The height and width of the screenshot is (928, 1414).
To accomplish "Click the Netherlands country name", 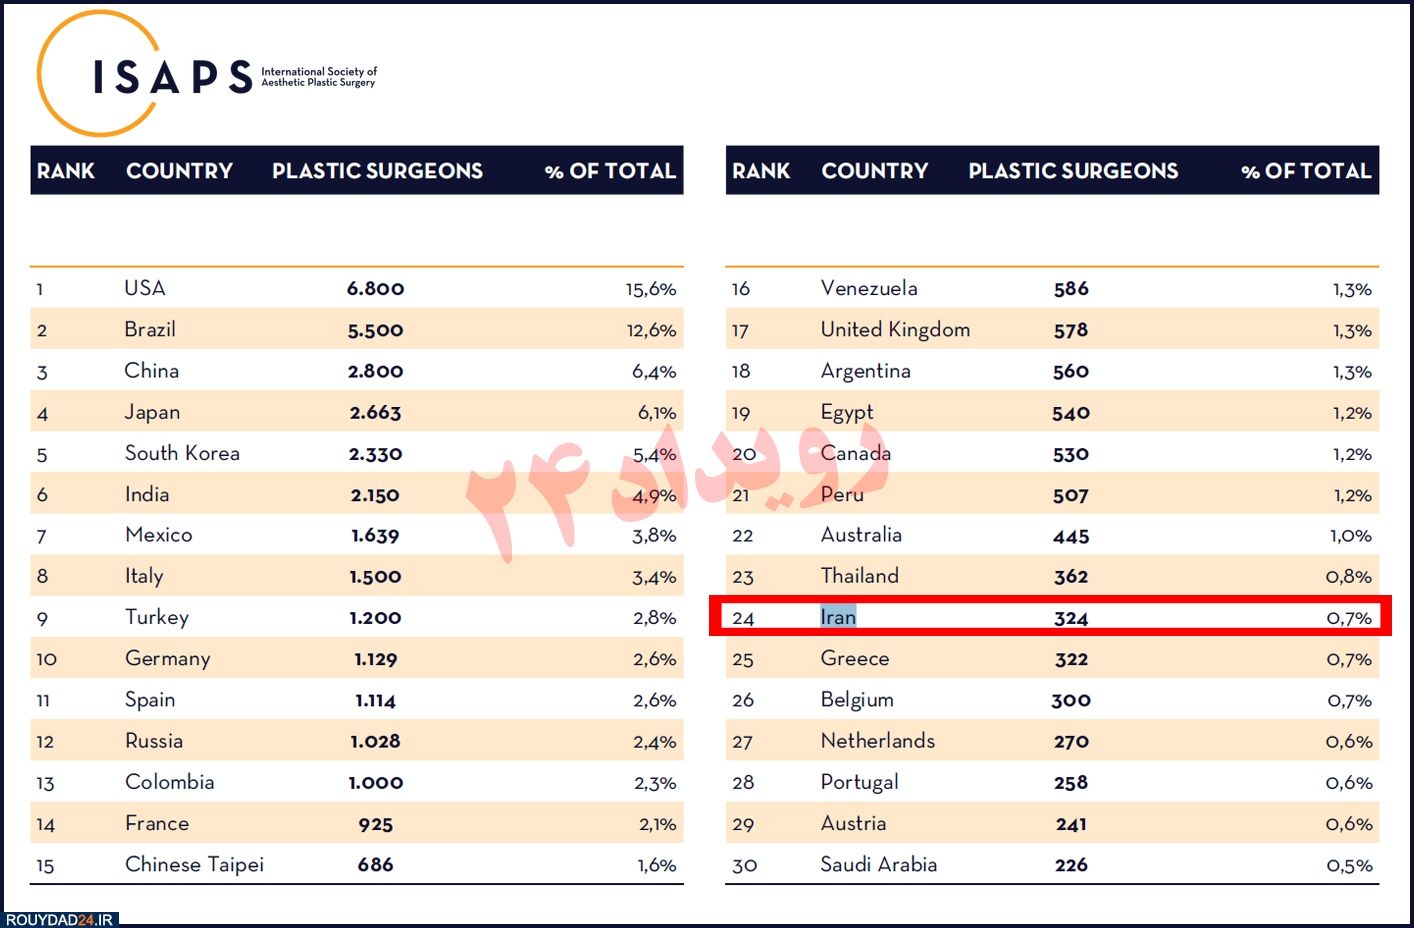I will click(877, 741).
